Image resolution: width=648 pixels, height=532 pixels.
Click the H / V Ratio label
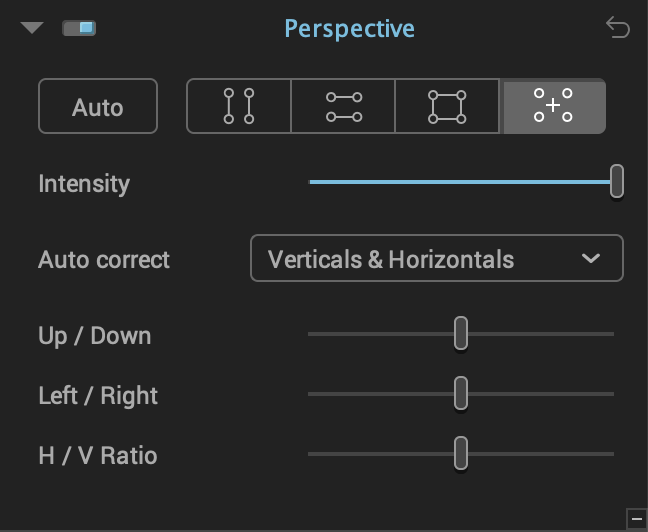[x=98, y=456]
